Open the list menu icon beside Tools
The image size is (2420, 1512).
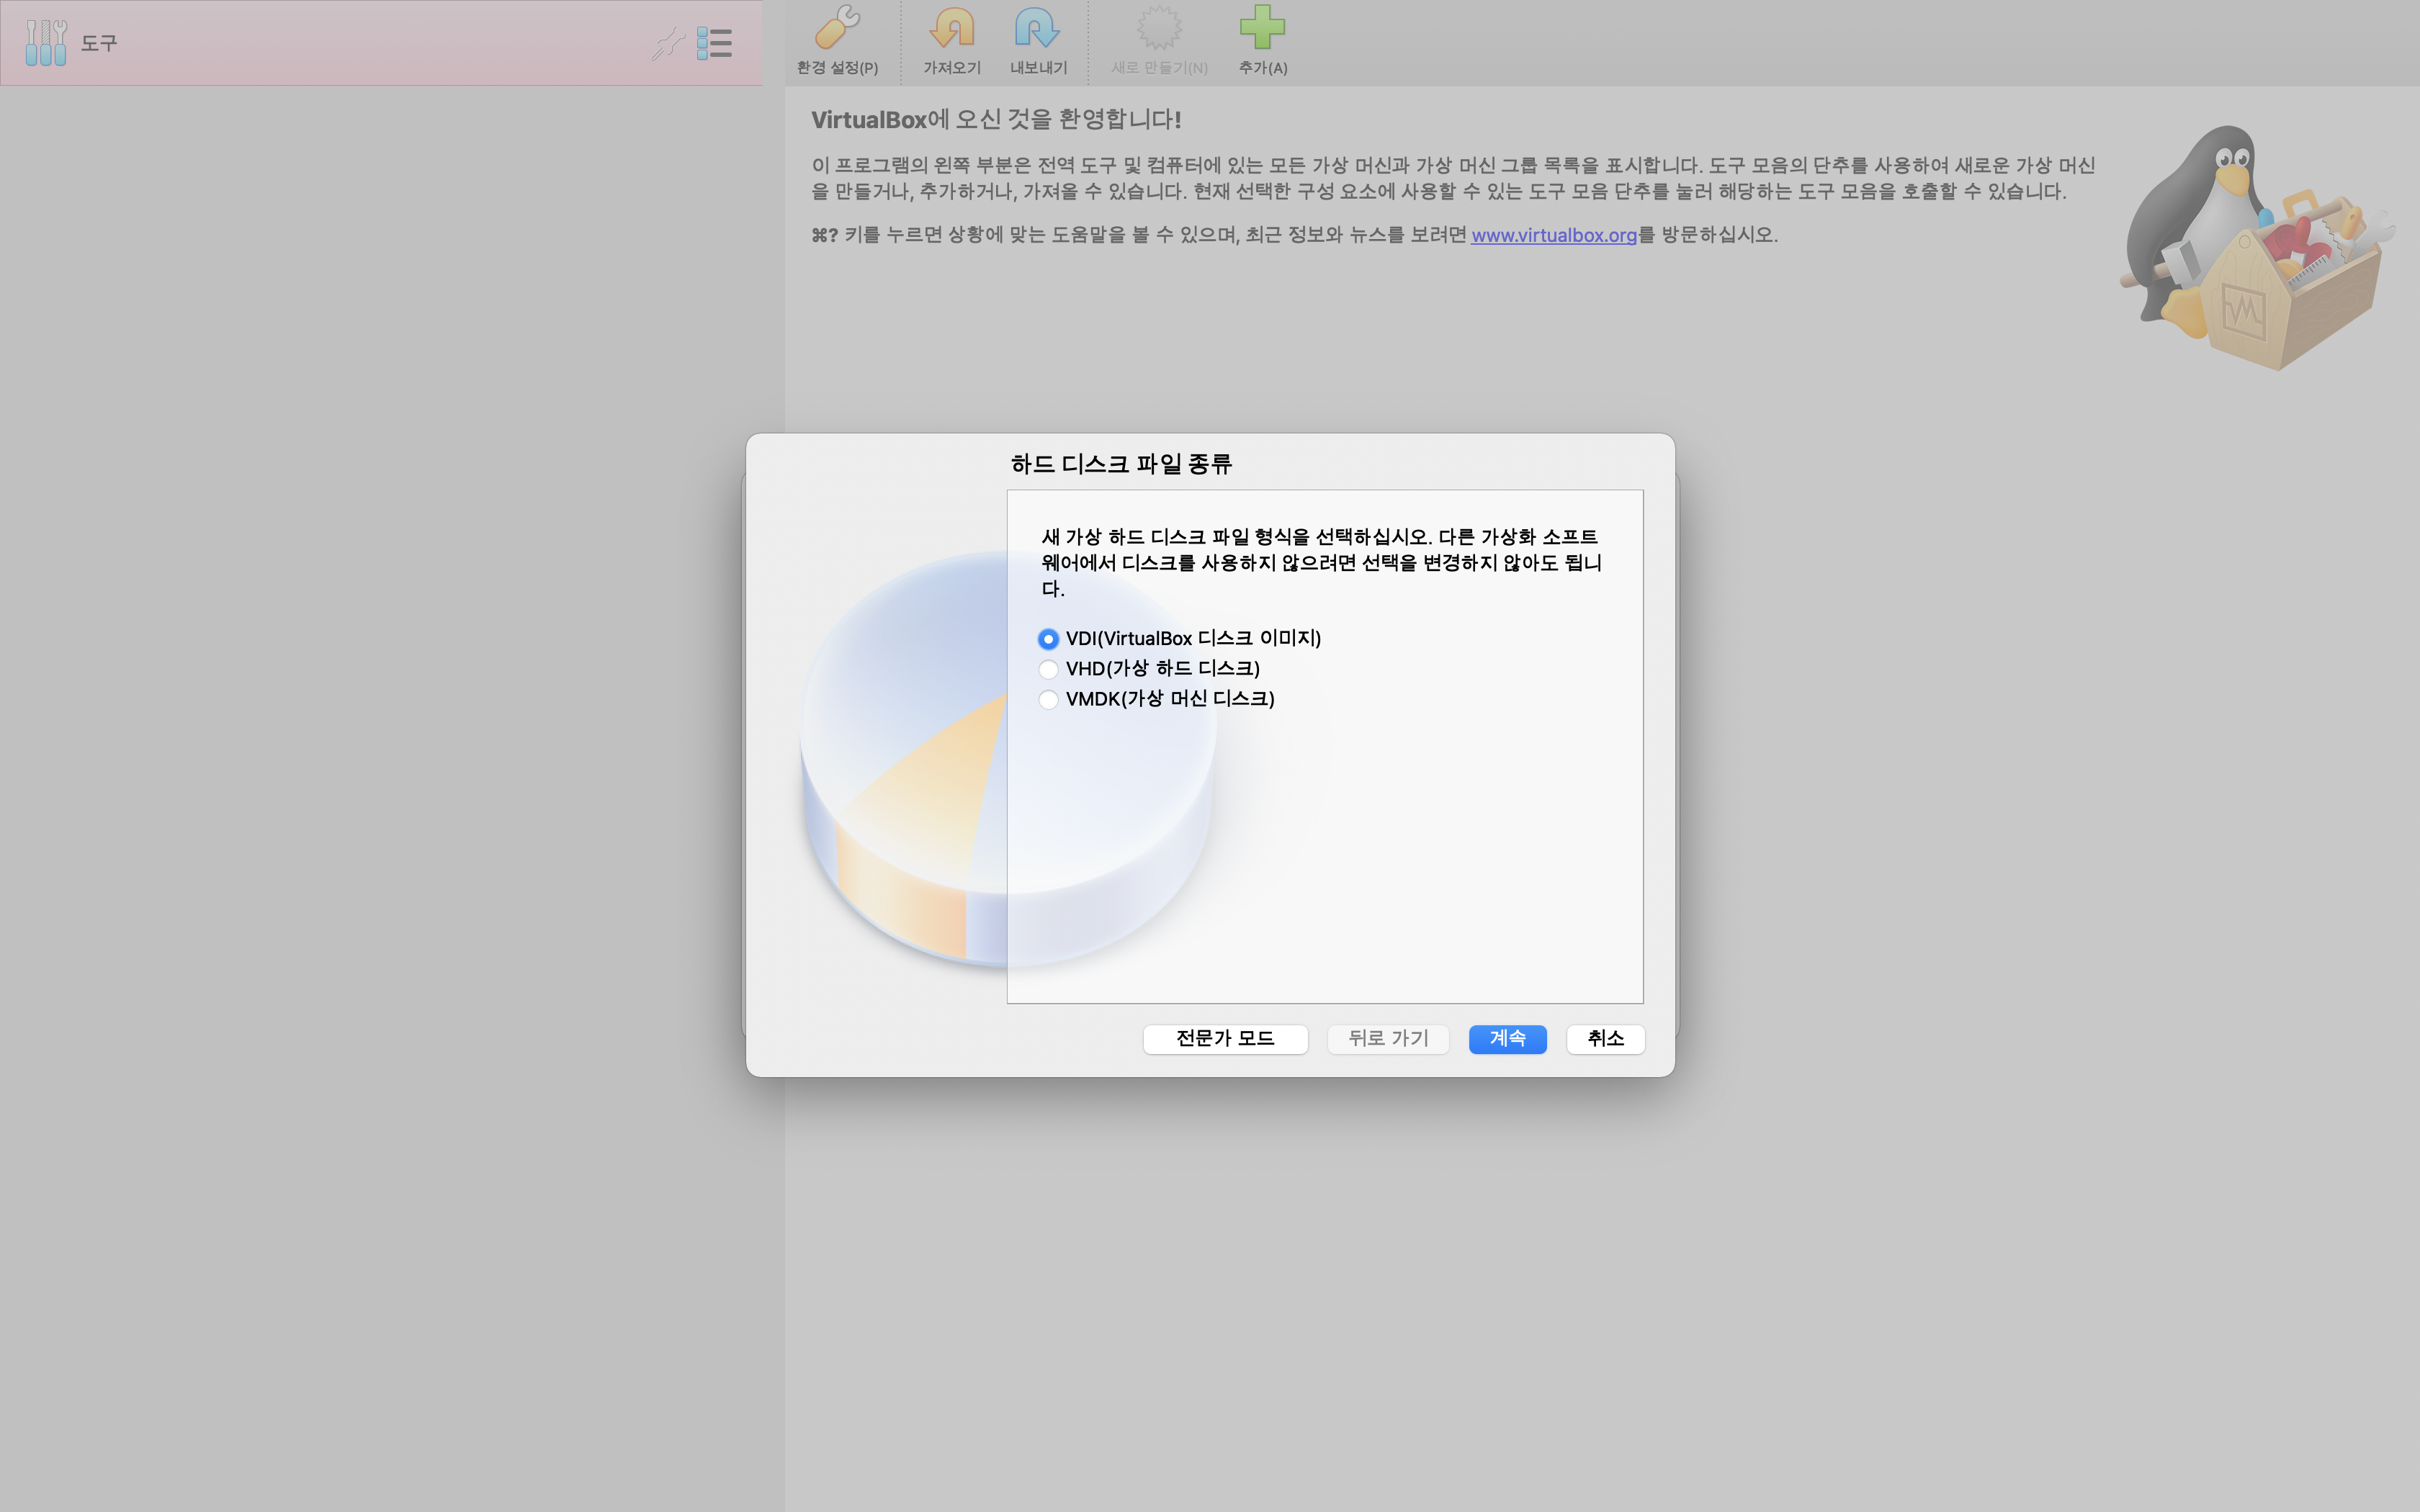[714, 43]
